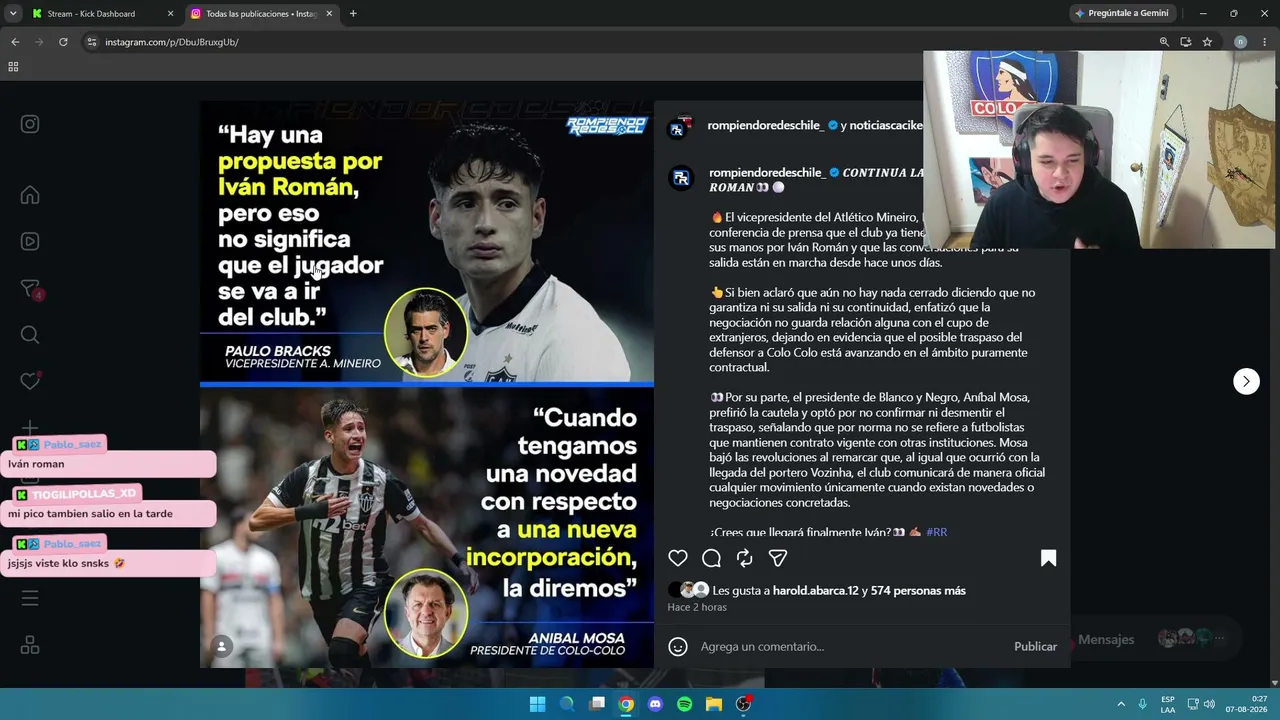Click the 'Hace 2 horas' timestamp
Viewport: 1280px width, 720px height.
point(697,607)
